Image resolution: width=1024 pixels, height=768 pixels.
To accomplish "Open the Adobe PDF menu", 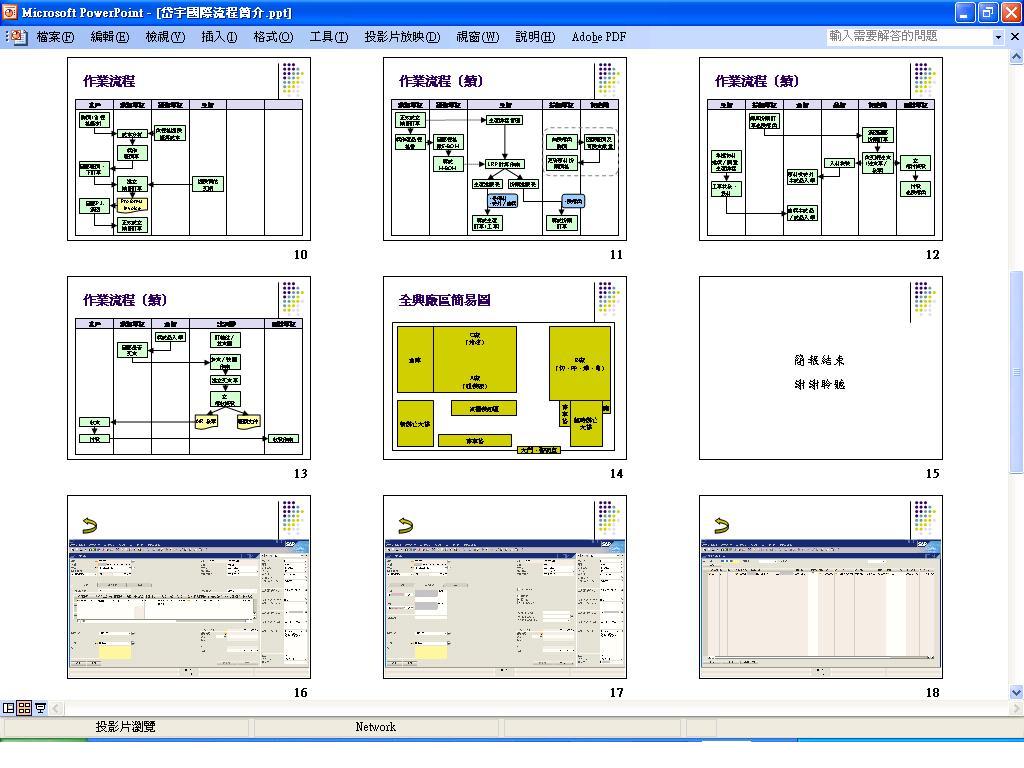I will pos(598,37).
